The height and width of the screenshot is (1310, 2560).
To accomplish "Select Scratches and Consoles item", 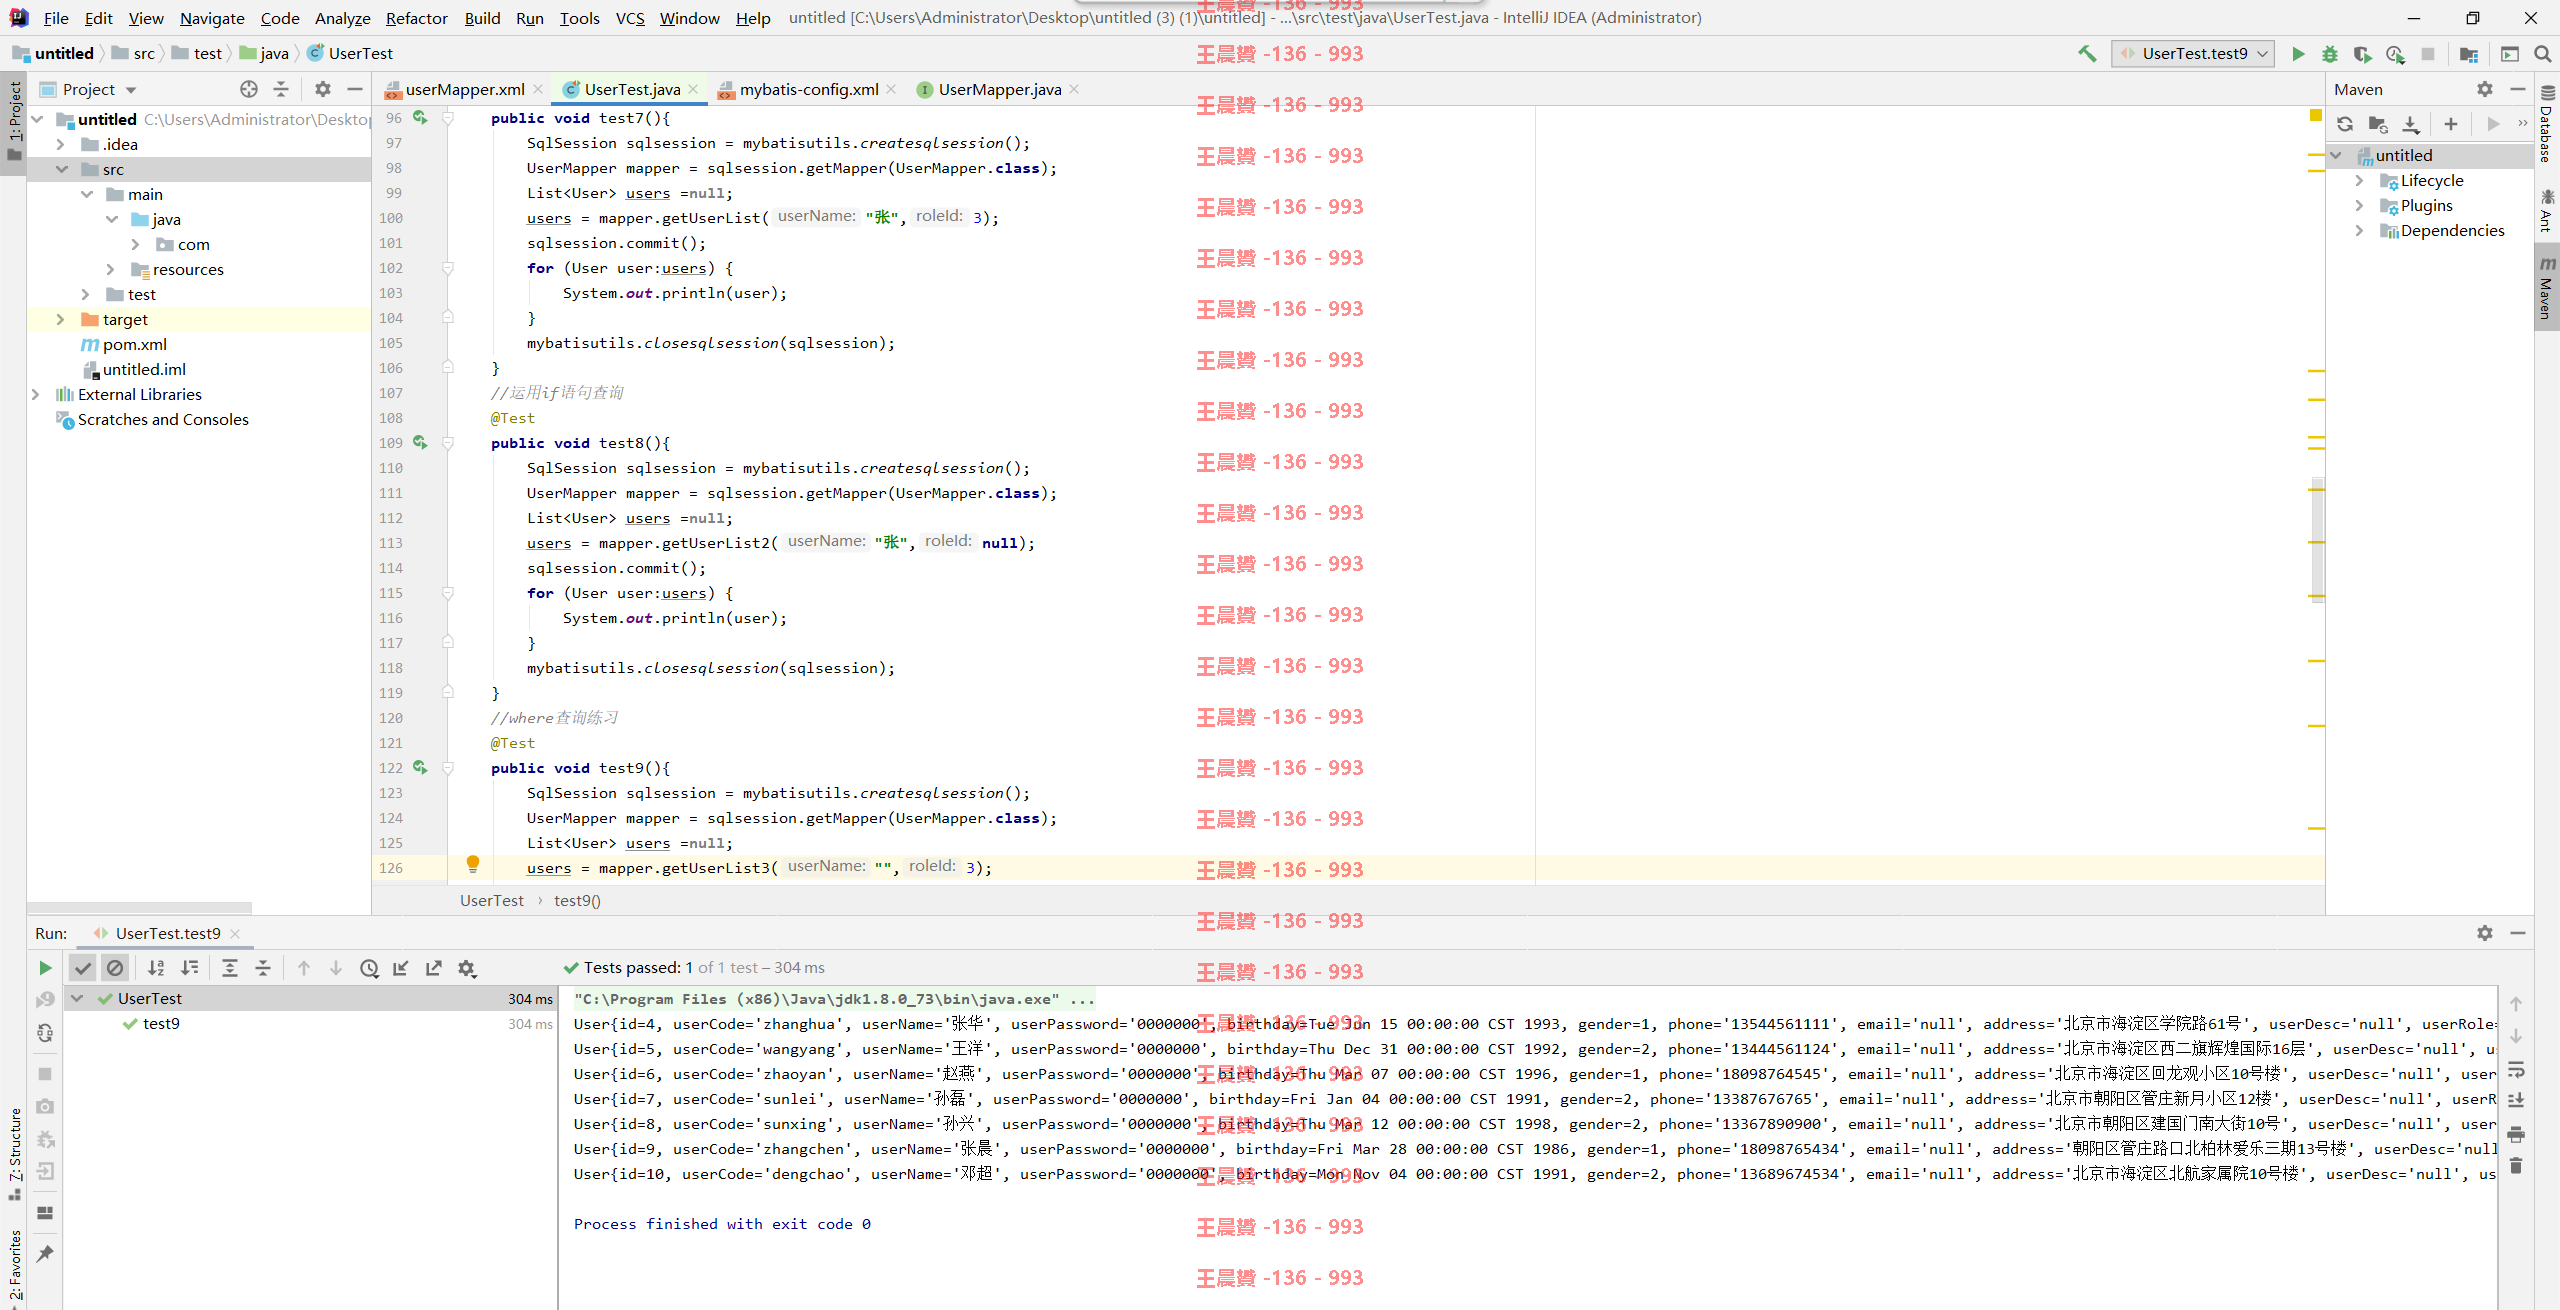I will click(x=163, y=419).
